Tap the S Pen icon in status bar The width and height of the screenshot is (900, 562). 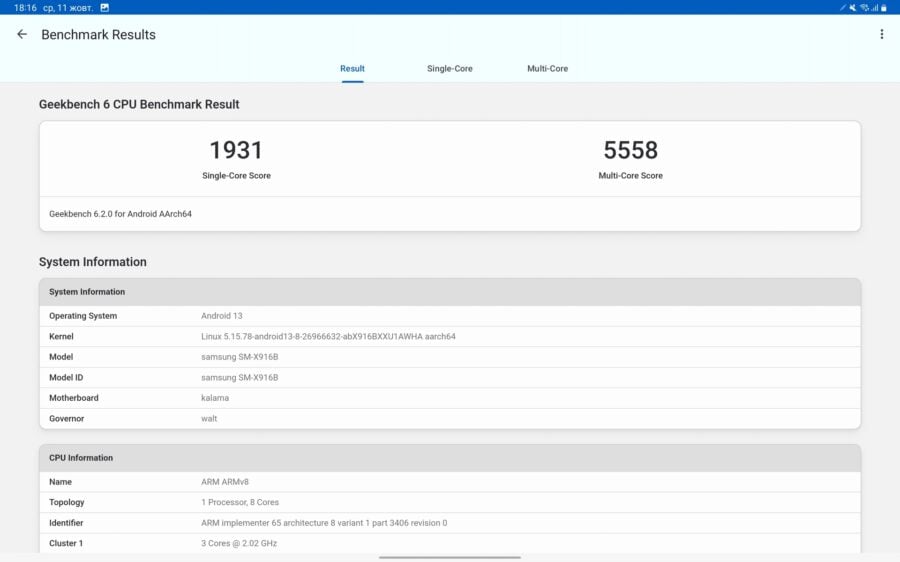(x=843, y=7)
